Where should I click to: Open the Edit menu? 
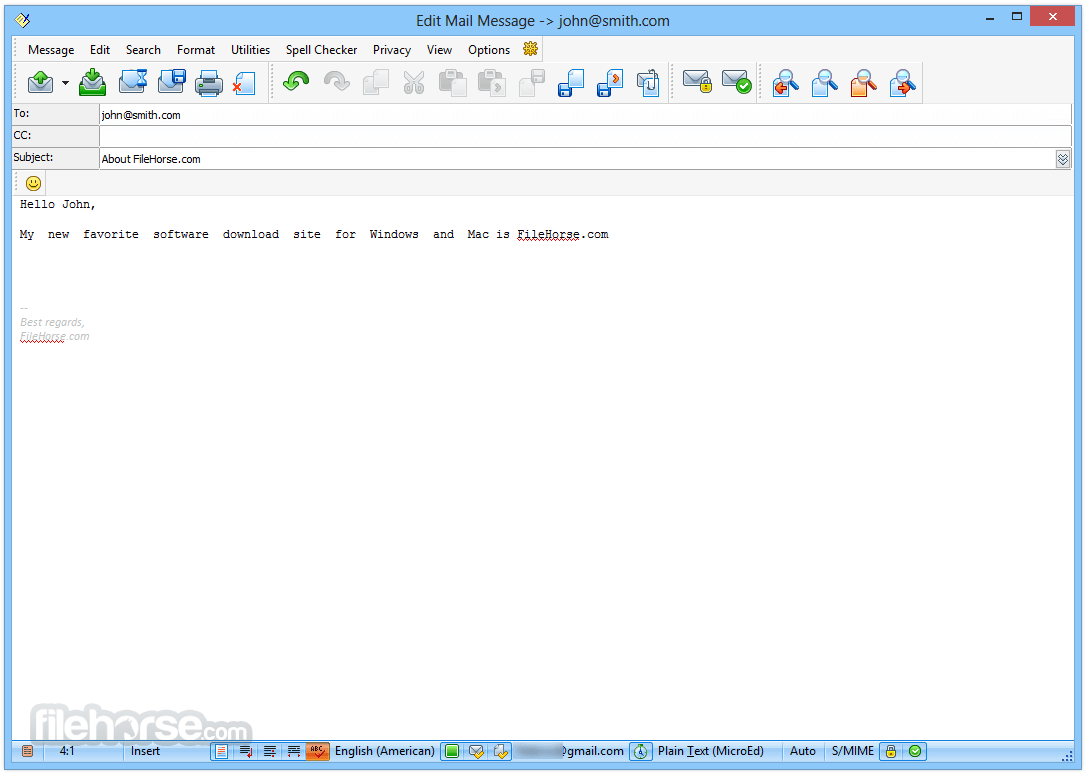coord(100,50)
